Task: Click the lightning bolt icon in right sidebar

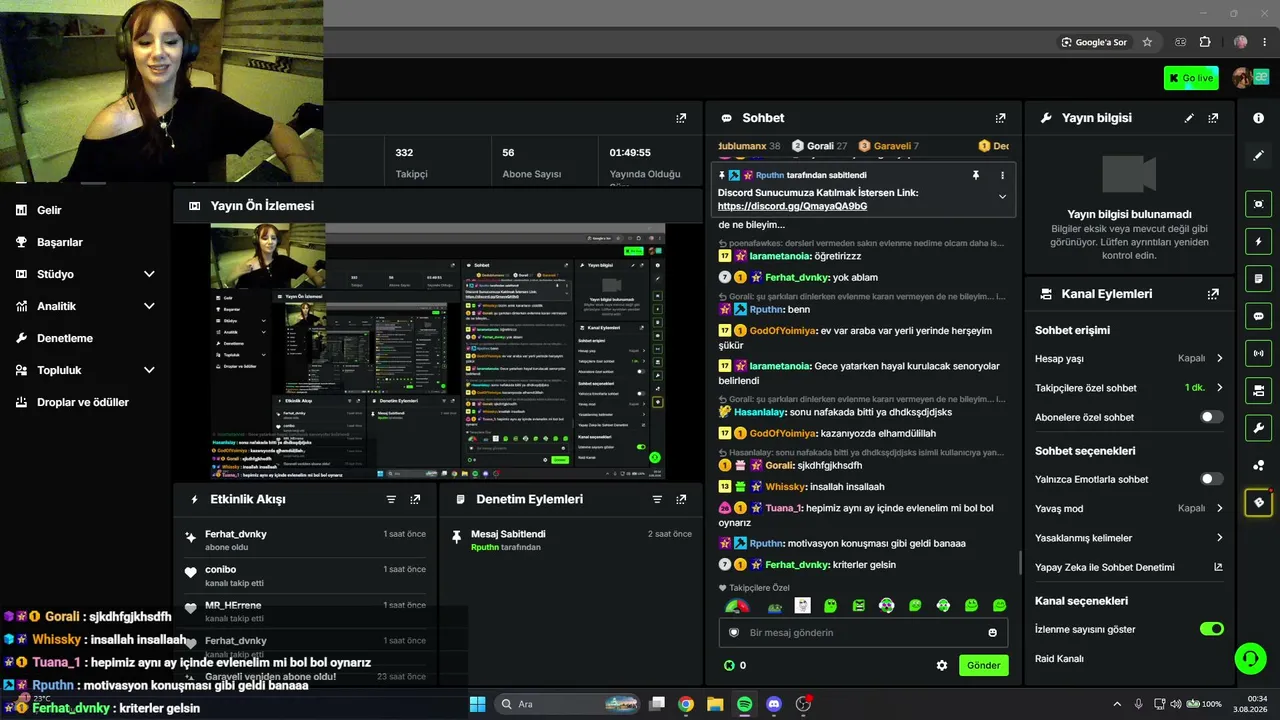Action: 1258,241
